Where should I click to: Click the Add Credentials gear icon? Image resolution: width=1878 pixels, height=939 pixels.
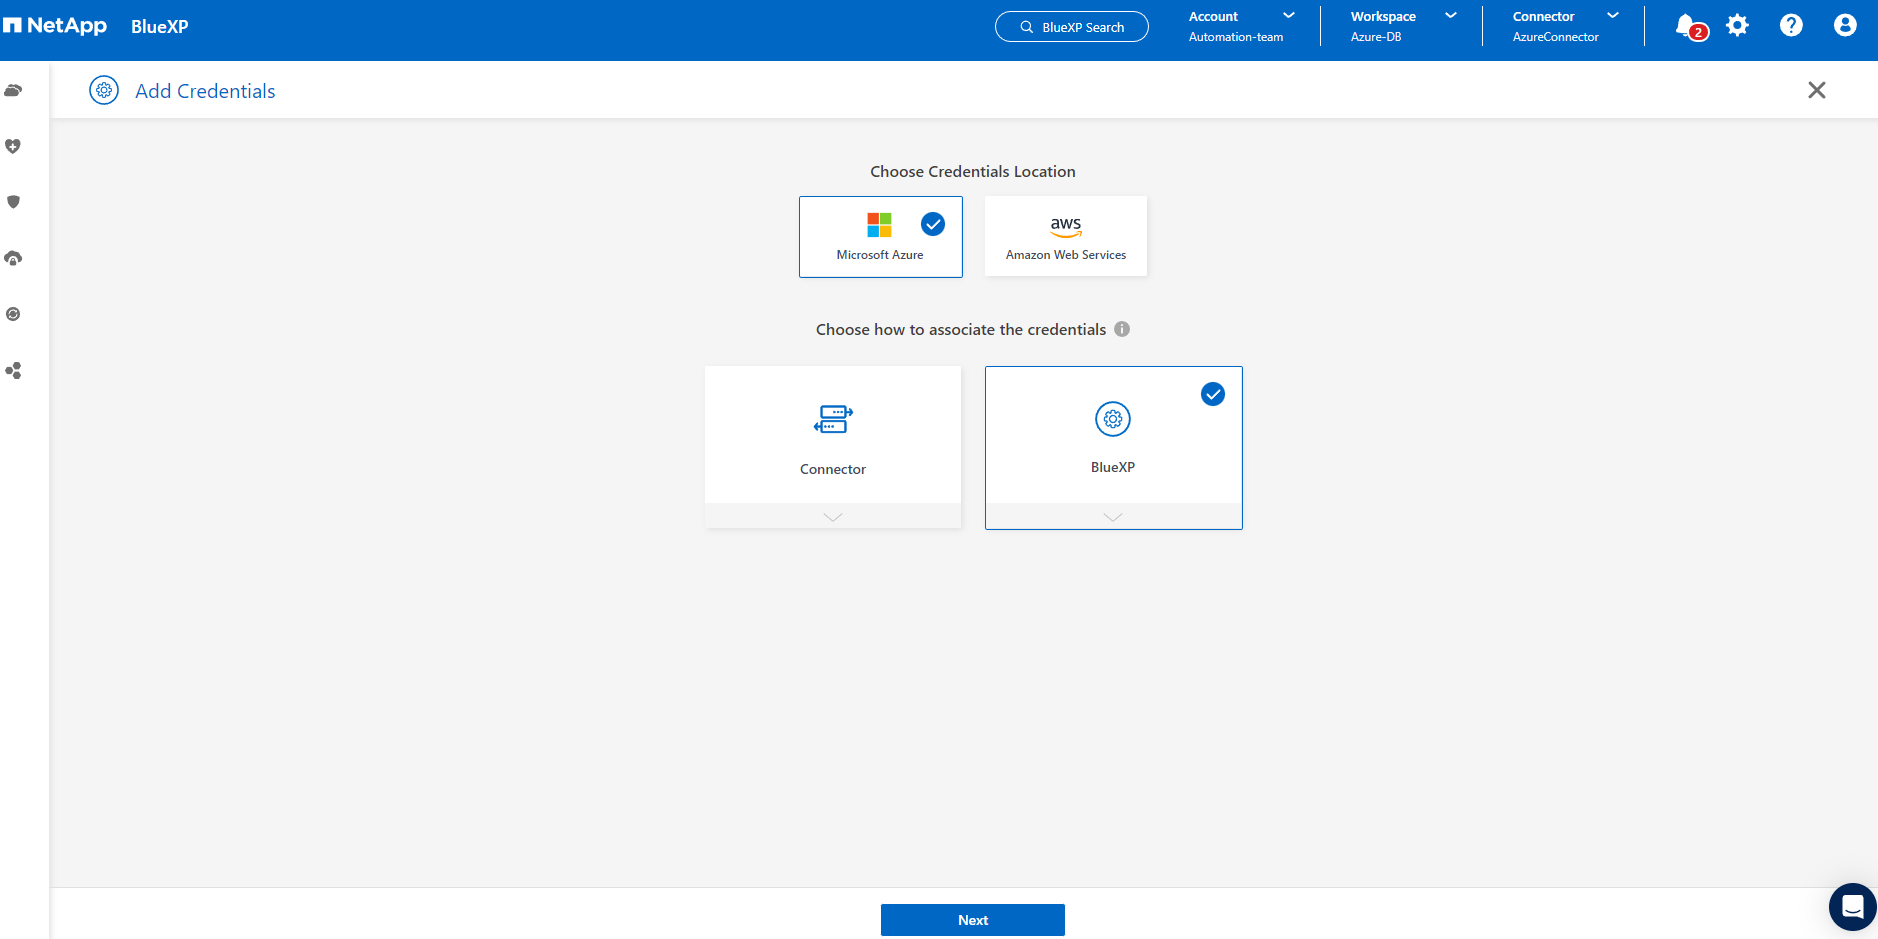click(x=104, y=90)
